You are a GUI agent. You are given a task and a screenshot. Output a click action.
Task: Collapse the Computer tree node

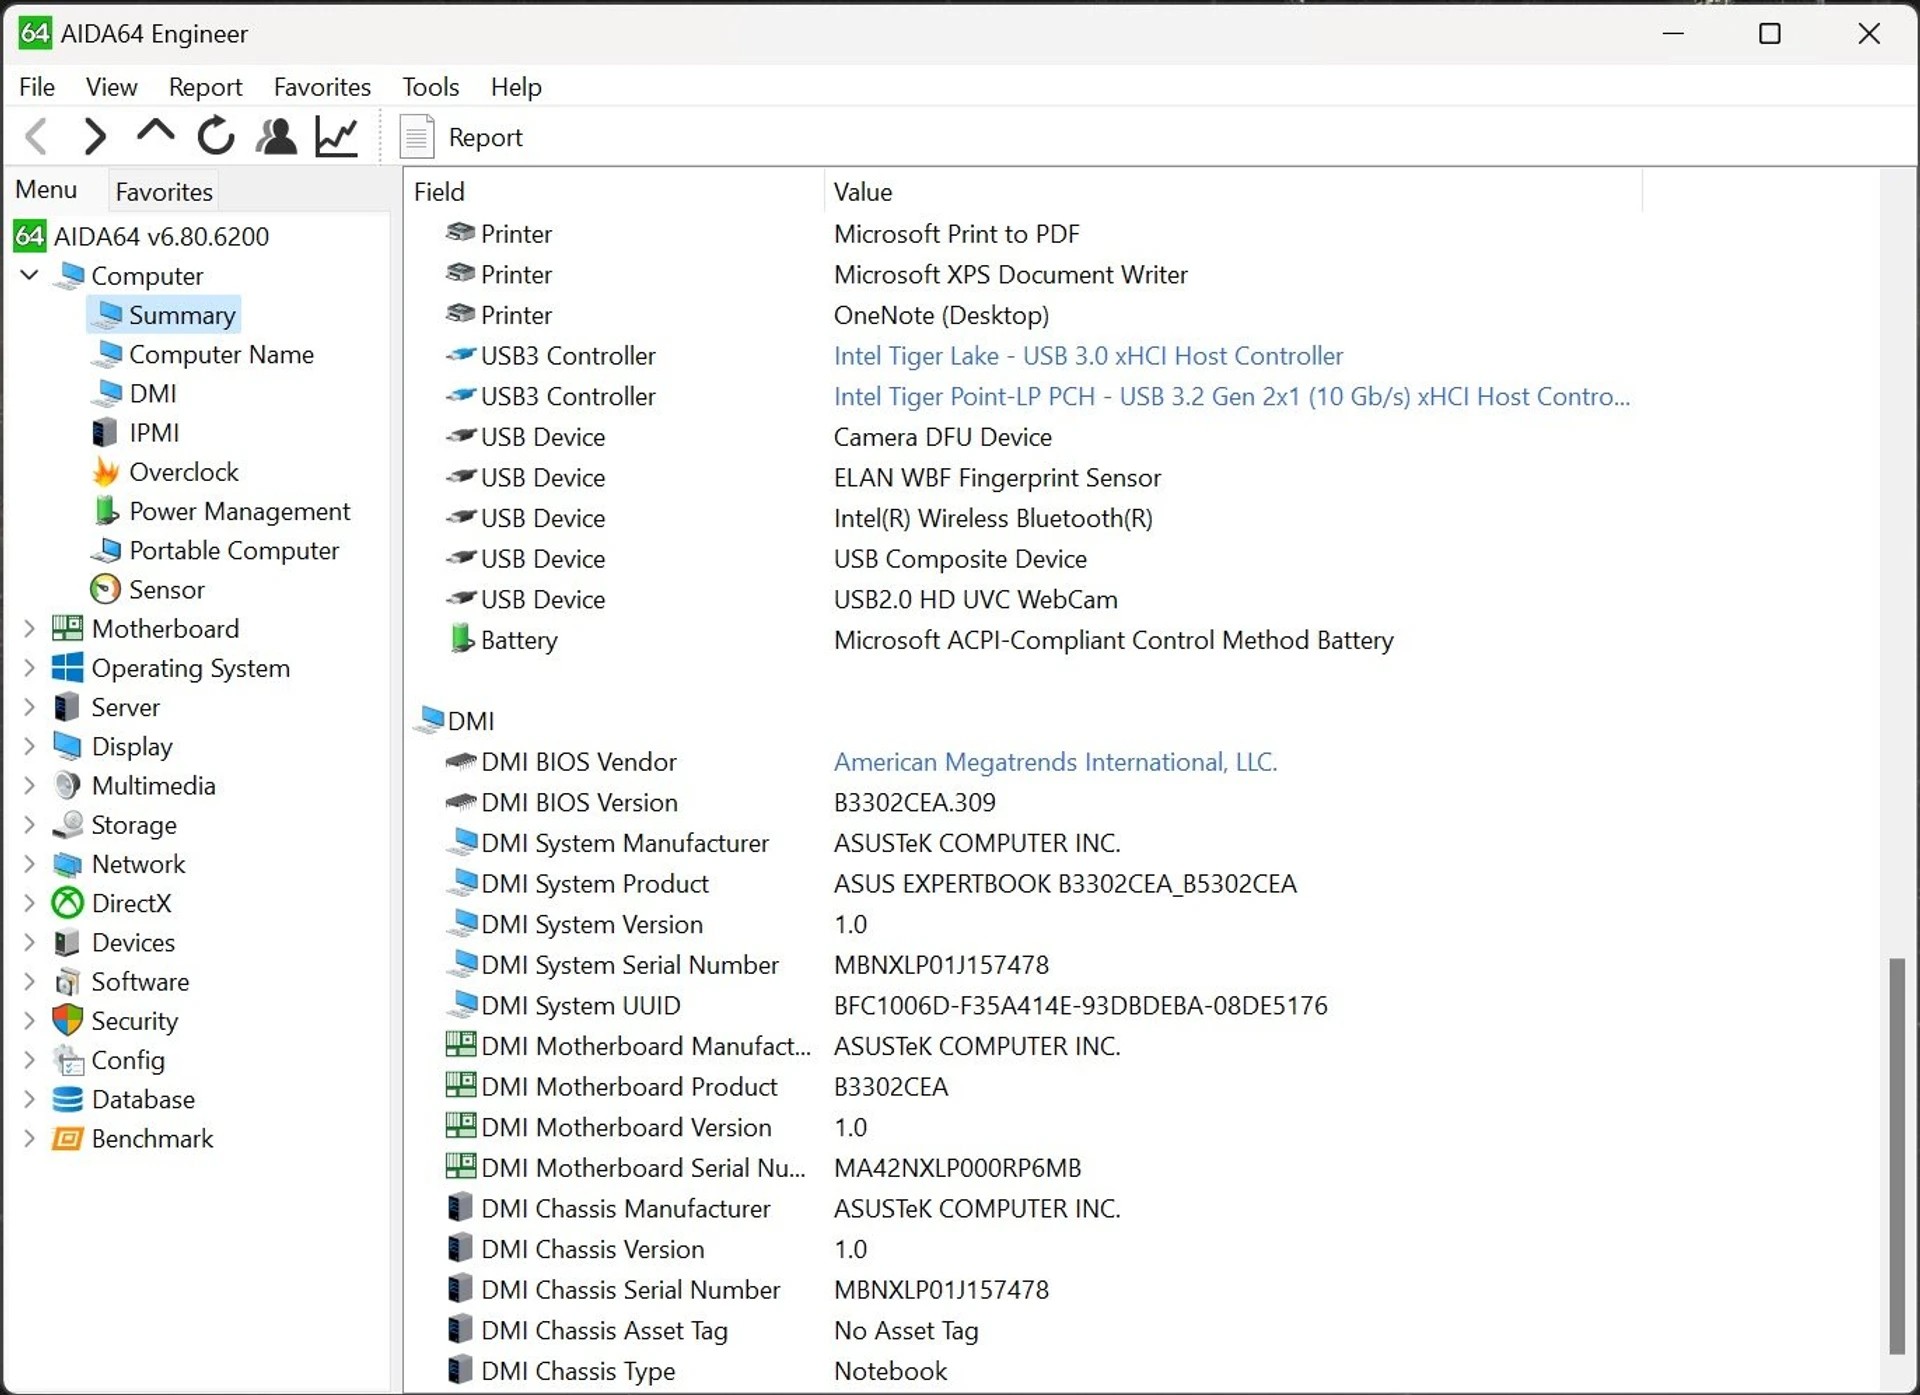[27, 275]
